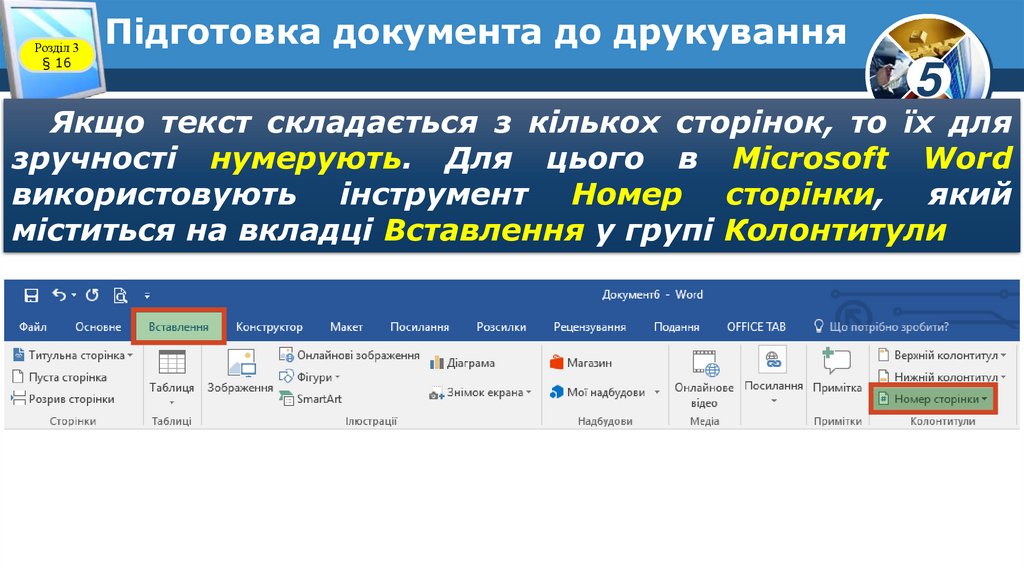This screenshot has width=1024, height=574.
Task: Open the Фігури shapes dropdown
Action: pyautogui.click(x=310, y=377)
